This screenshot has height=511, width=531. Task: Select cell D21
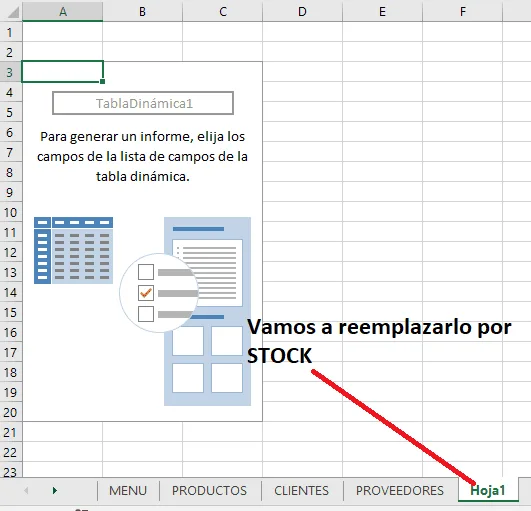pyautogui.click(x=302, y=432)
